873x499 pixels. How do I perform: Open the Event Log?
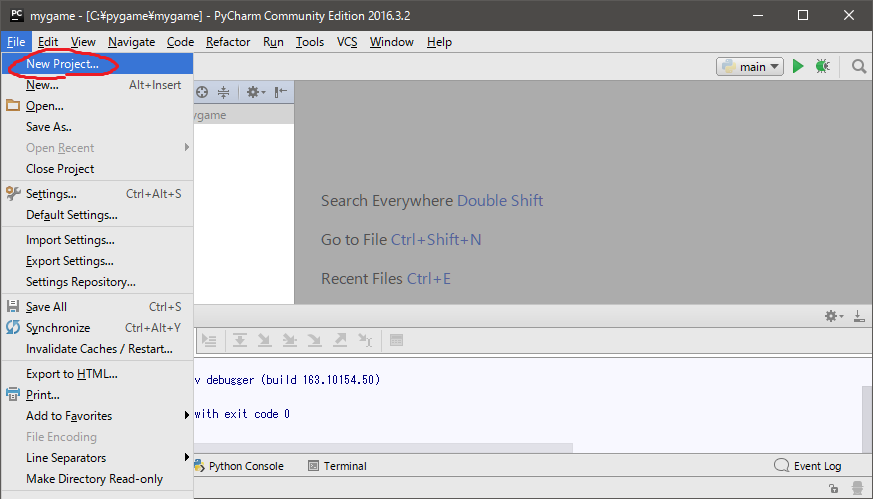808,466
